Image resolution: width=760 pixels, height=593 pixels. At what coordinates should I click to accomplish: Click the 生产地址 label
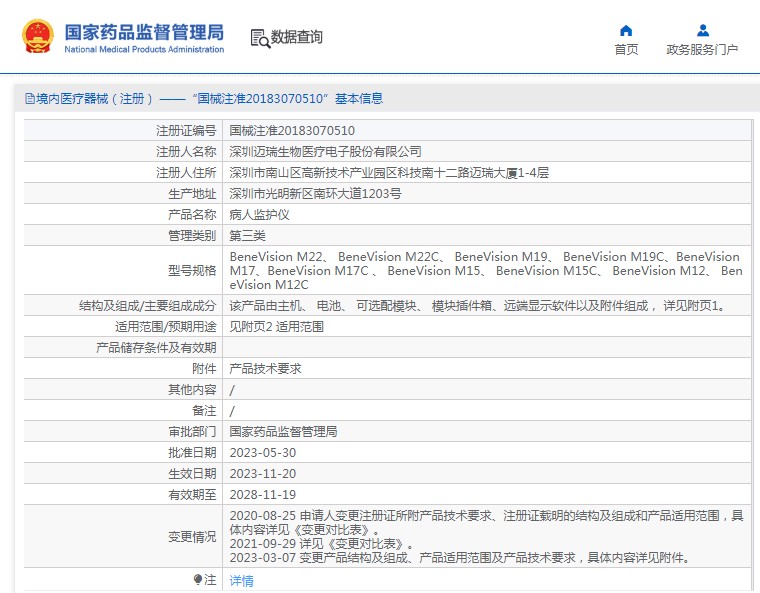point(192,193)
